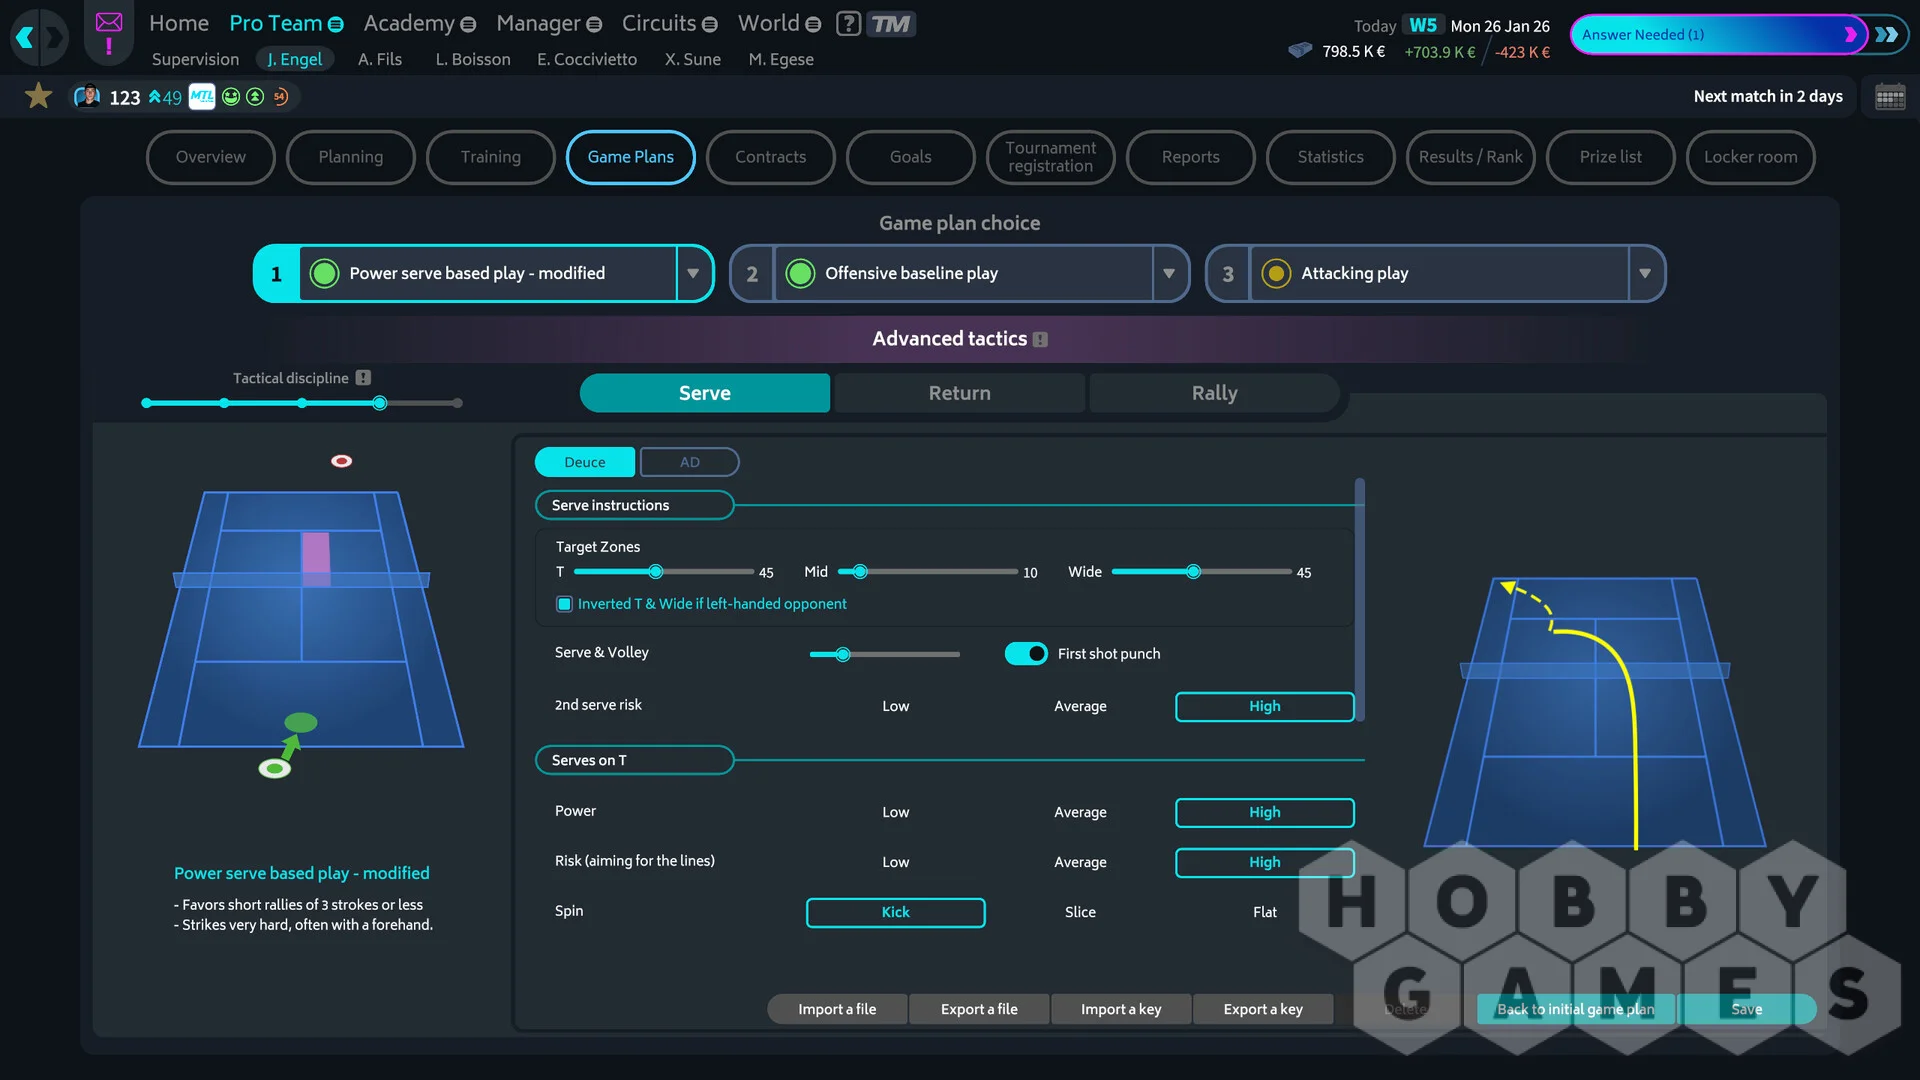
Task: Click the yellow status circle of game plan 3
Action: 1276,273
